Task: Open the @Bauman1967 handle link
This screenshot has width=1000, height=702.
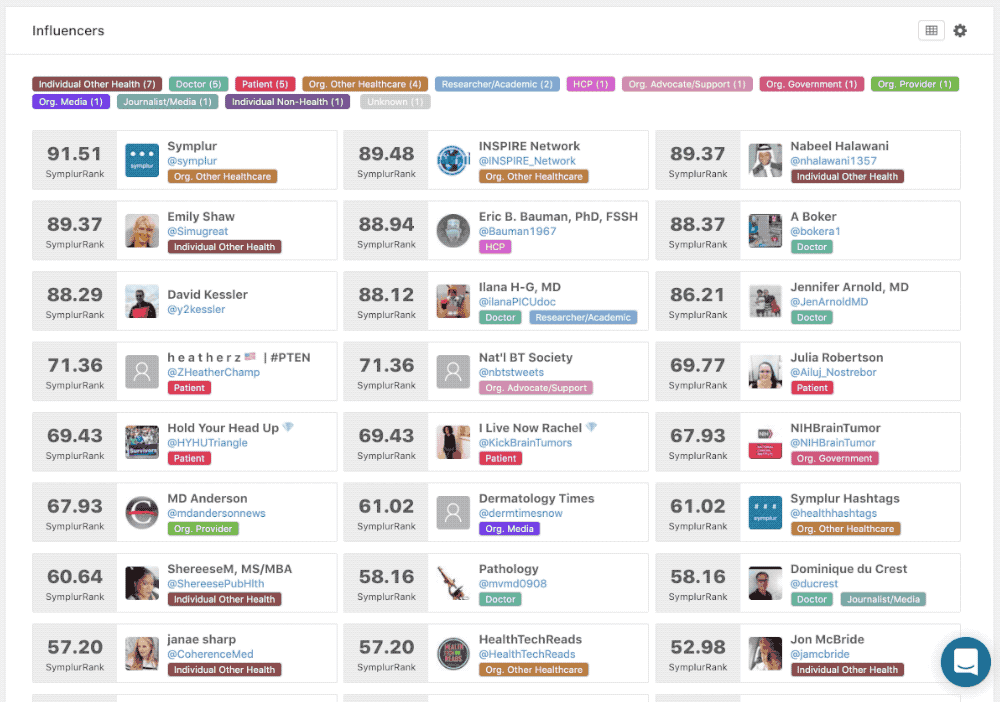Action: coord(517,231)
